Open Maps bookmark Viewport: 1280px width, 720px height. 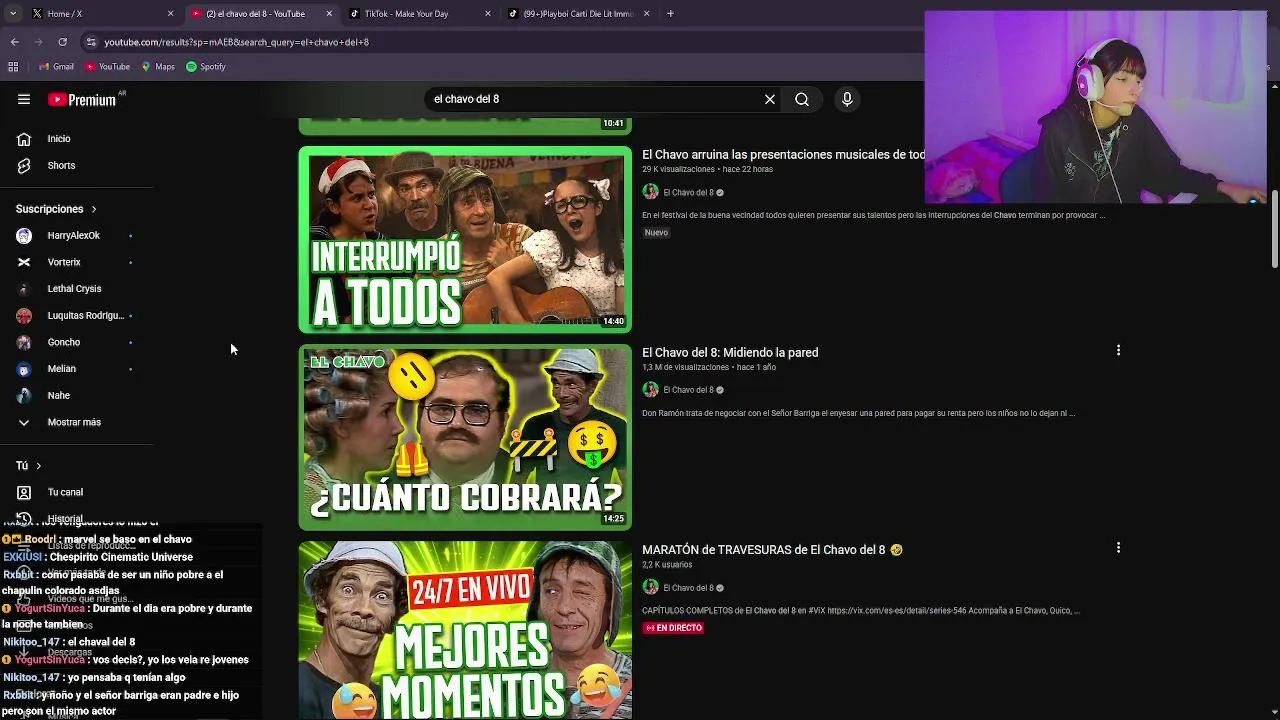tap(158, 67)
